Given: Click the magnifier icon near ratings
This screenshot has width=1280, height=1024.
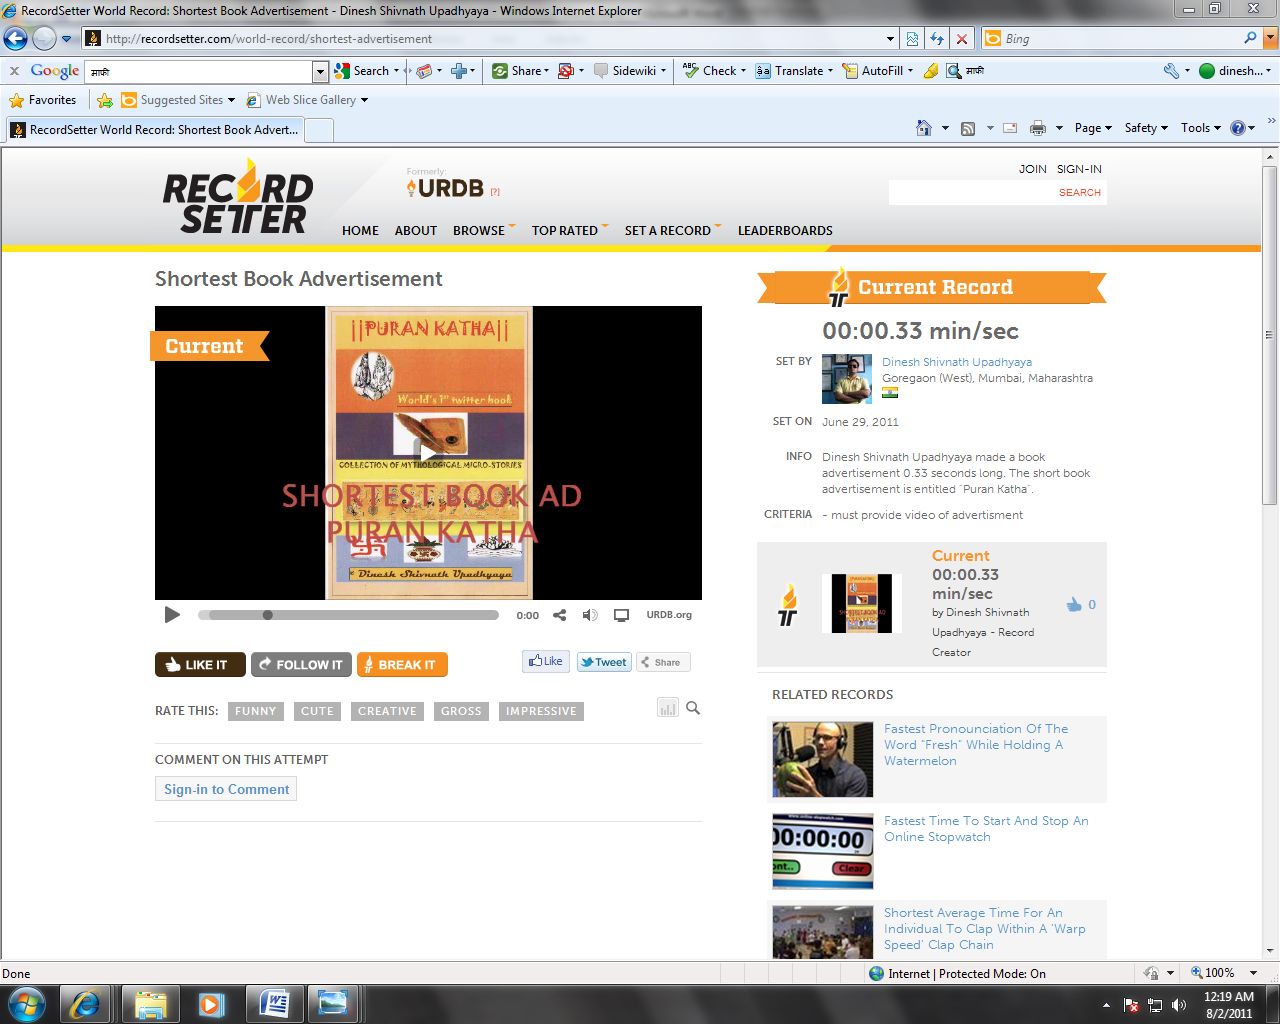Looking at the screenshot, I should 693,708.
